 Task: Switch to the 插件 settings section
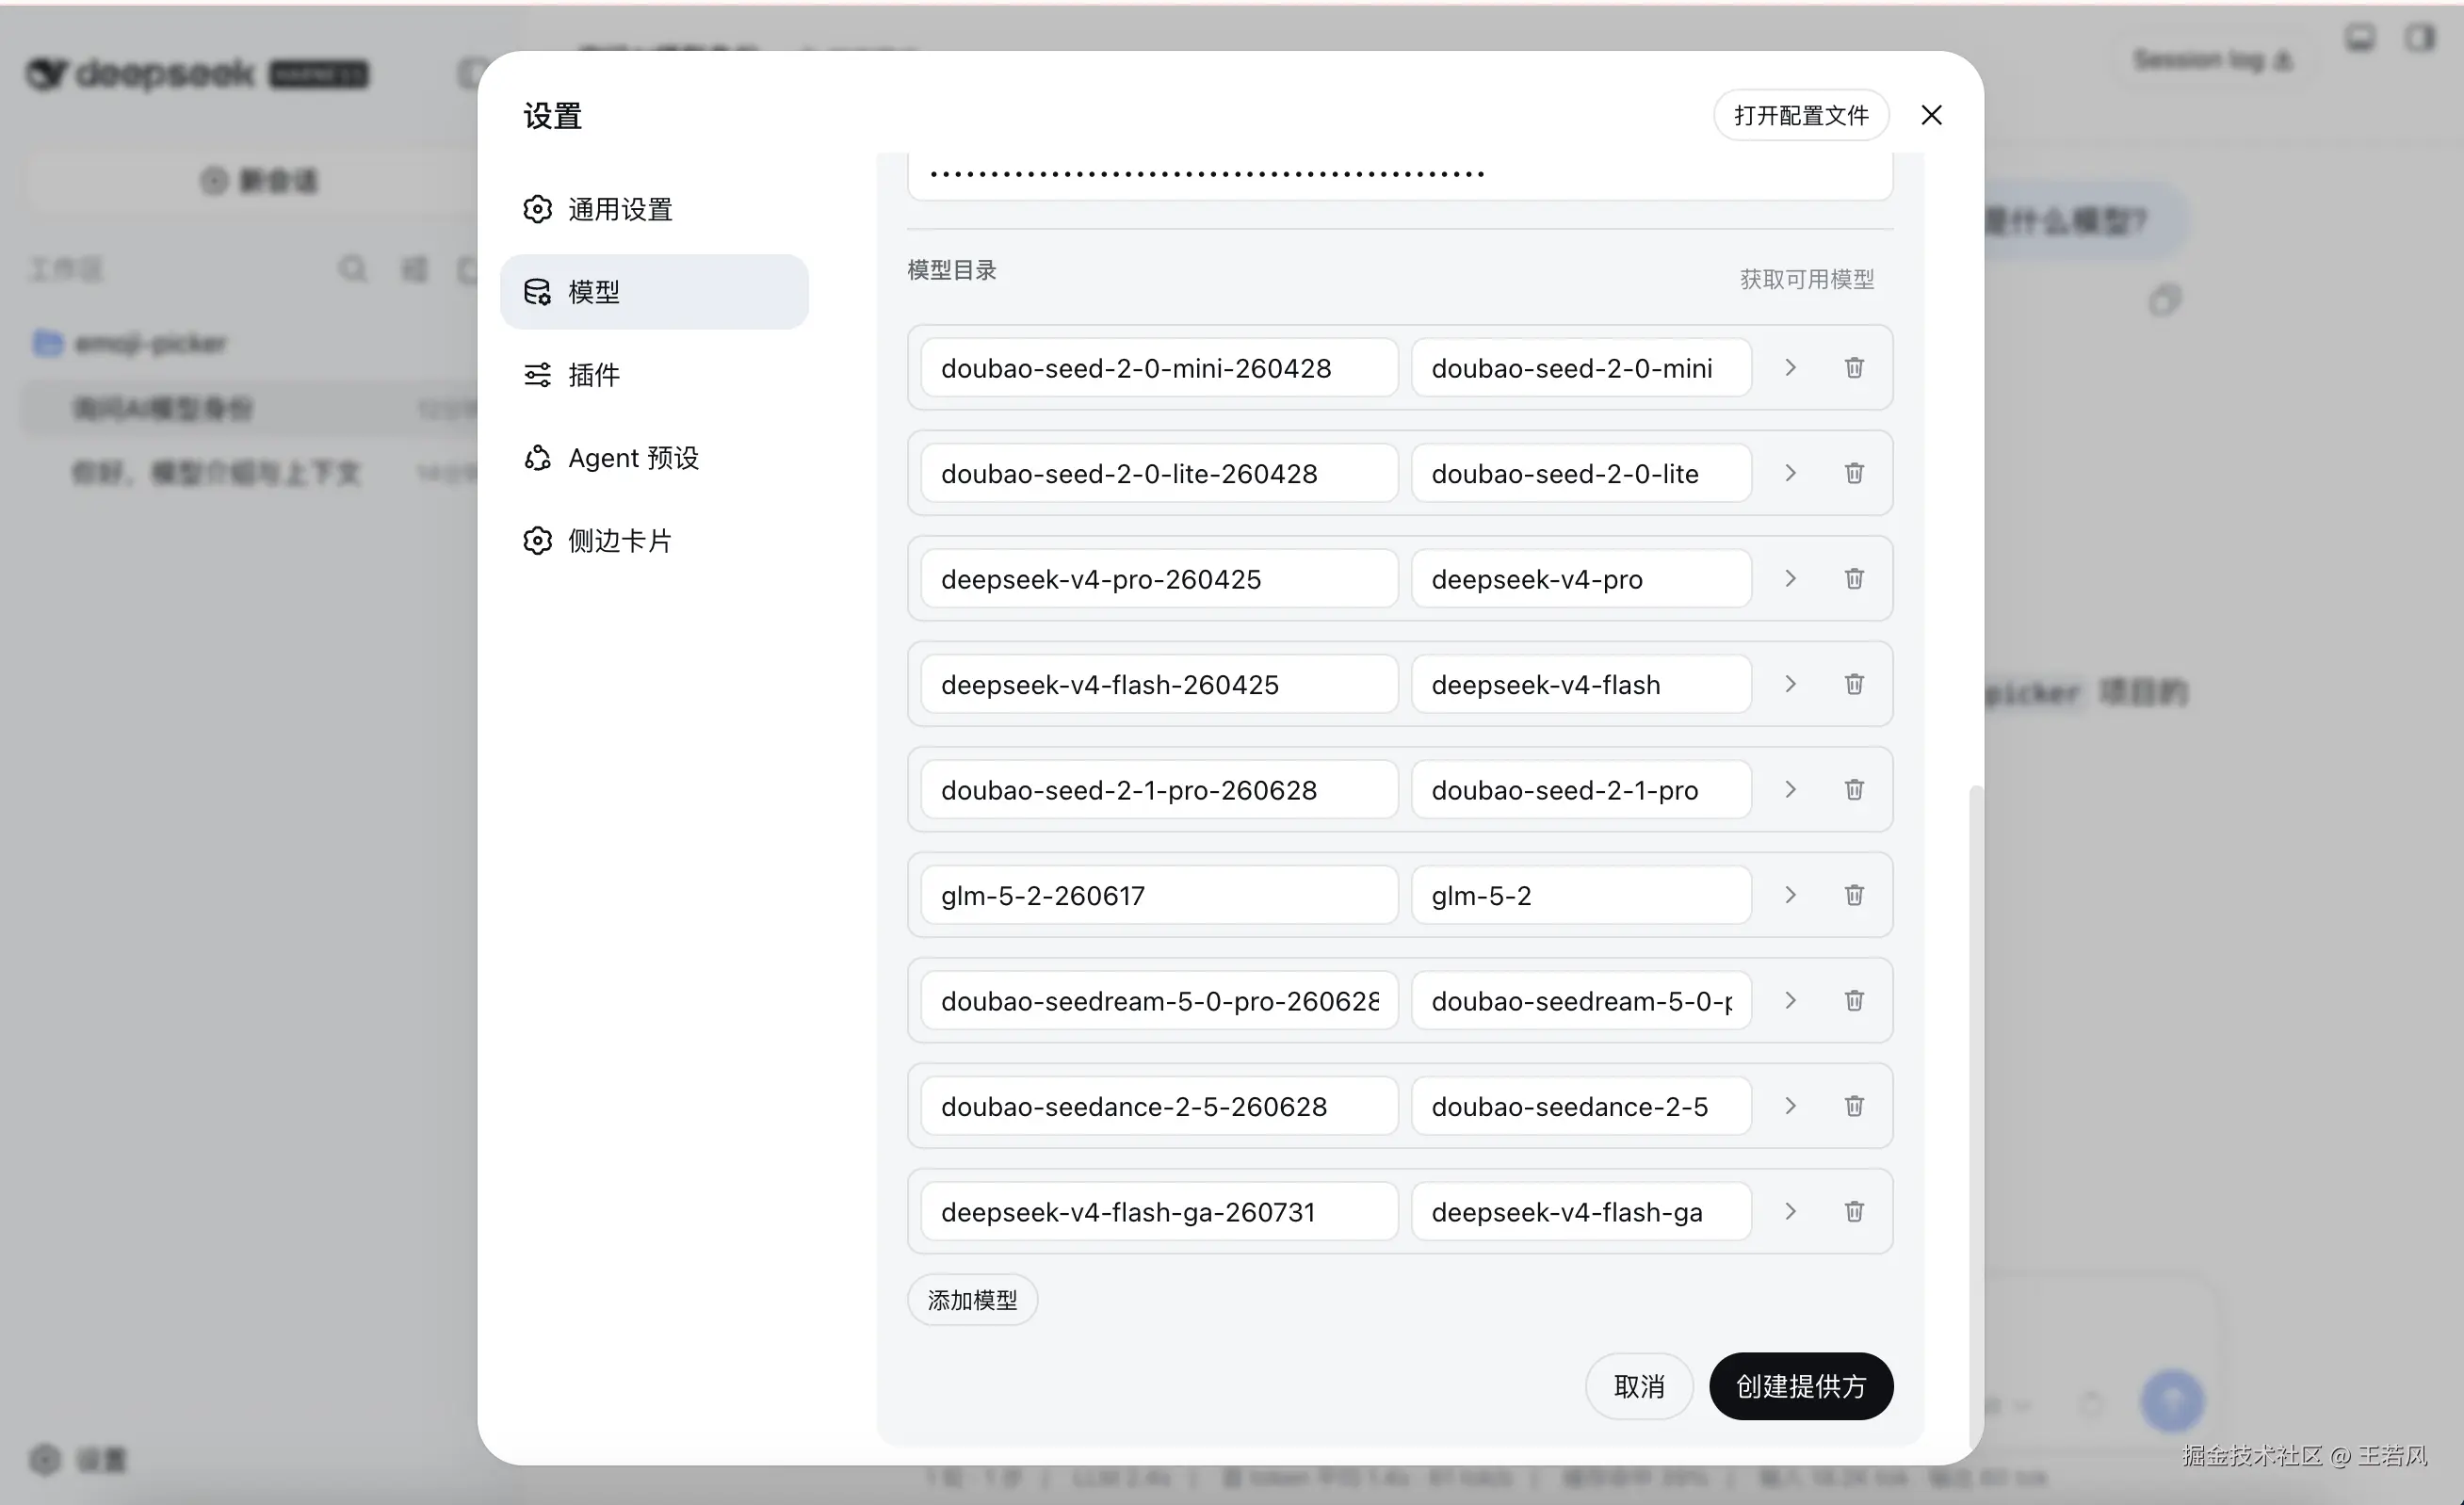click(x=654, y=375)
